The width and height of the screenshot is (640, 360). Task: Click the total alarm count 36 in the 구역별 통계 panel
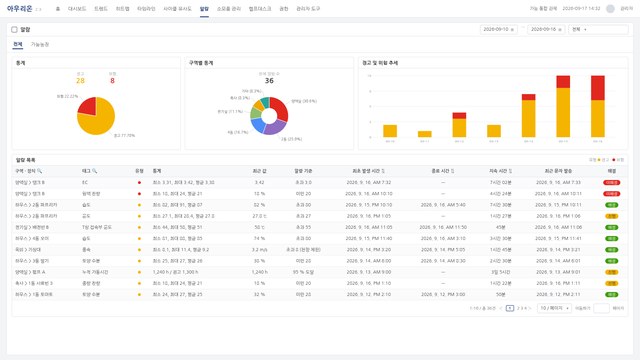(x=269, y=80)
